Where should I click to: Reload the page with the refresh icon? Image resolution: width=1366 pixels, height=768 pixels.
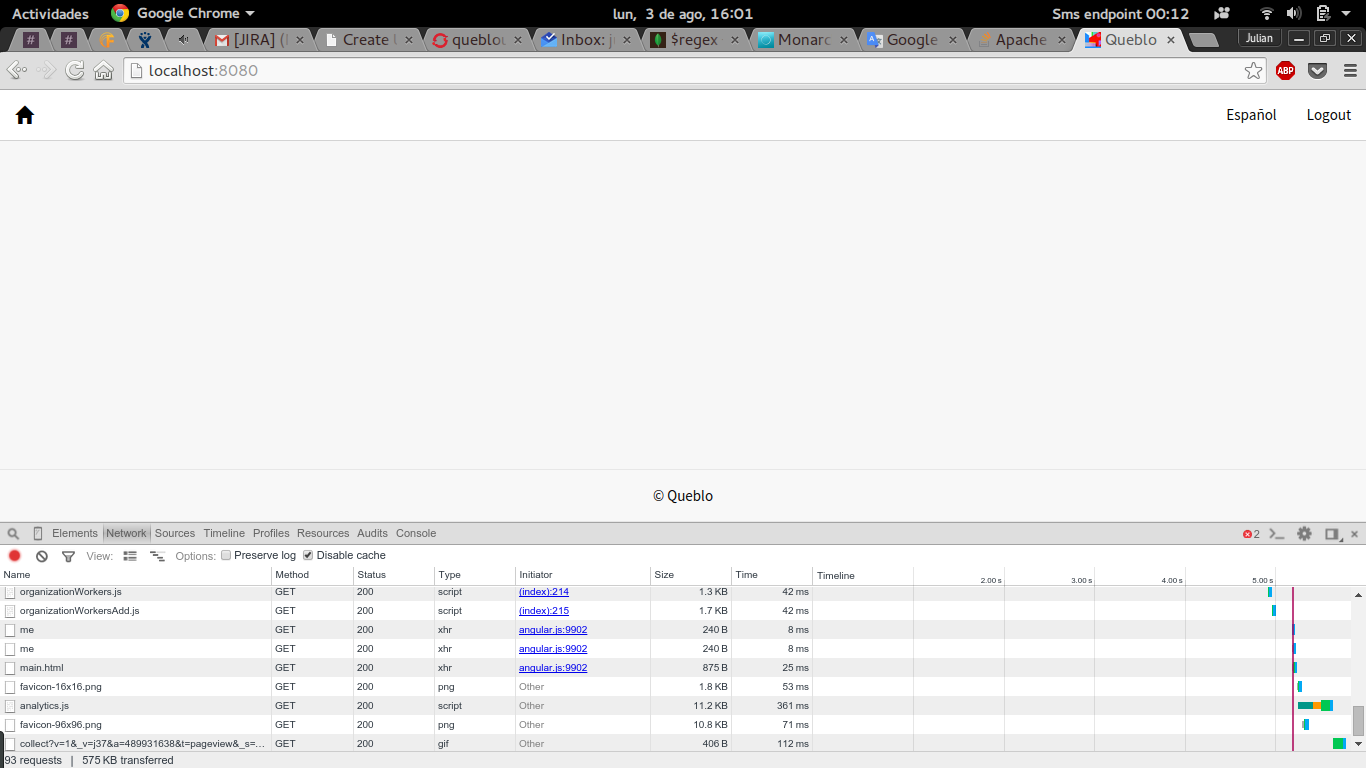75,70
